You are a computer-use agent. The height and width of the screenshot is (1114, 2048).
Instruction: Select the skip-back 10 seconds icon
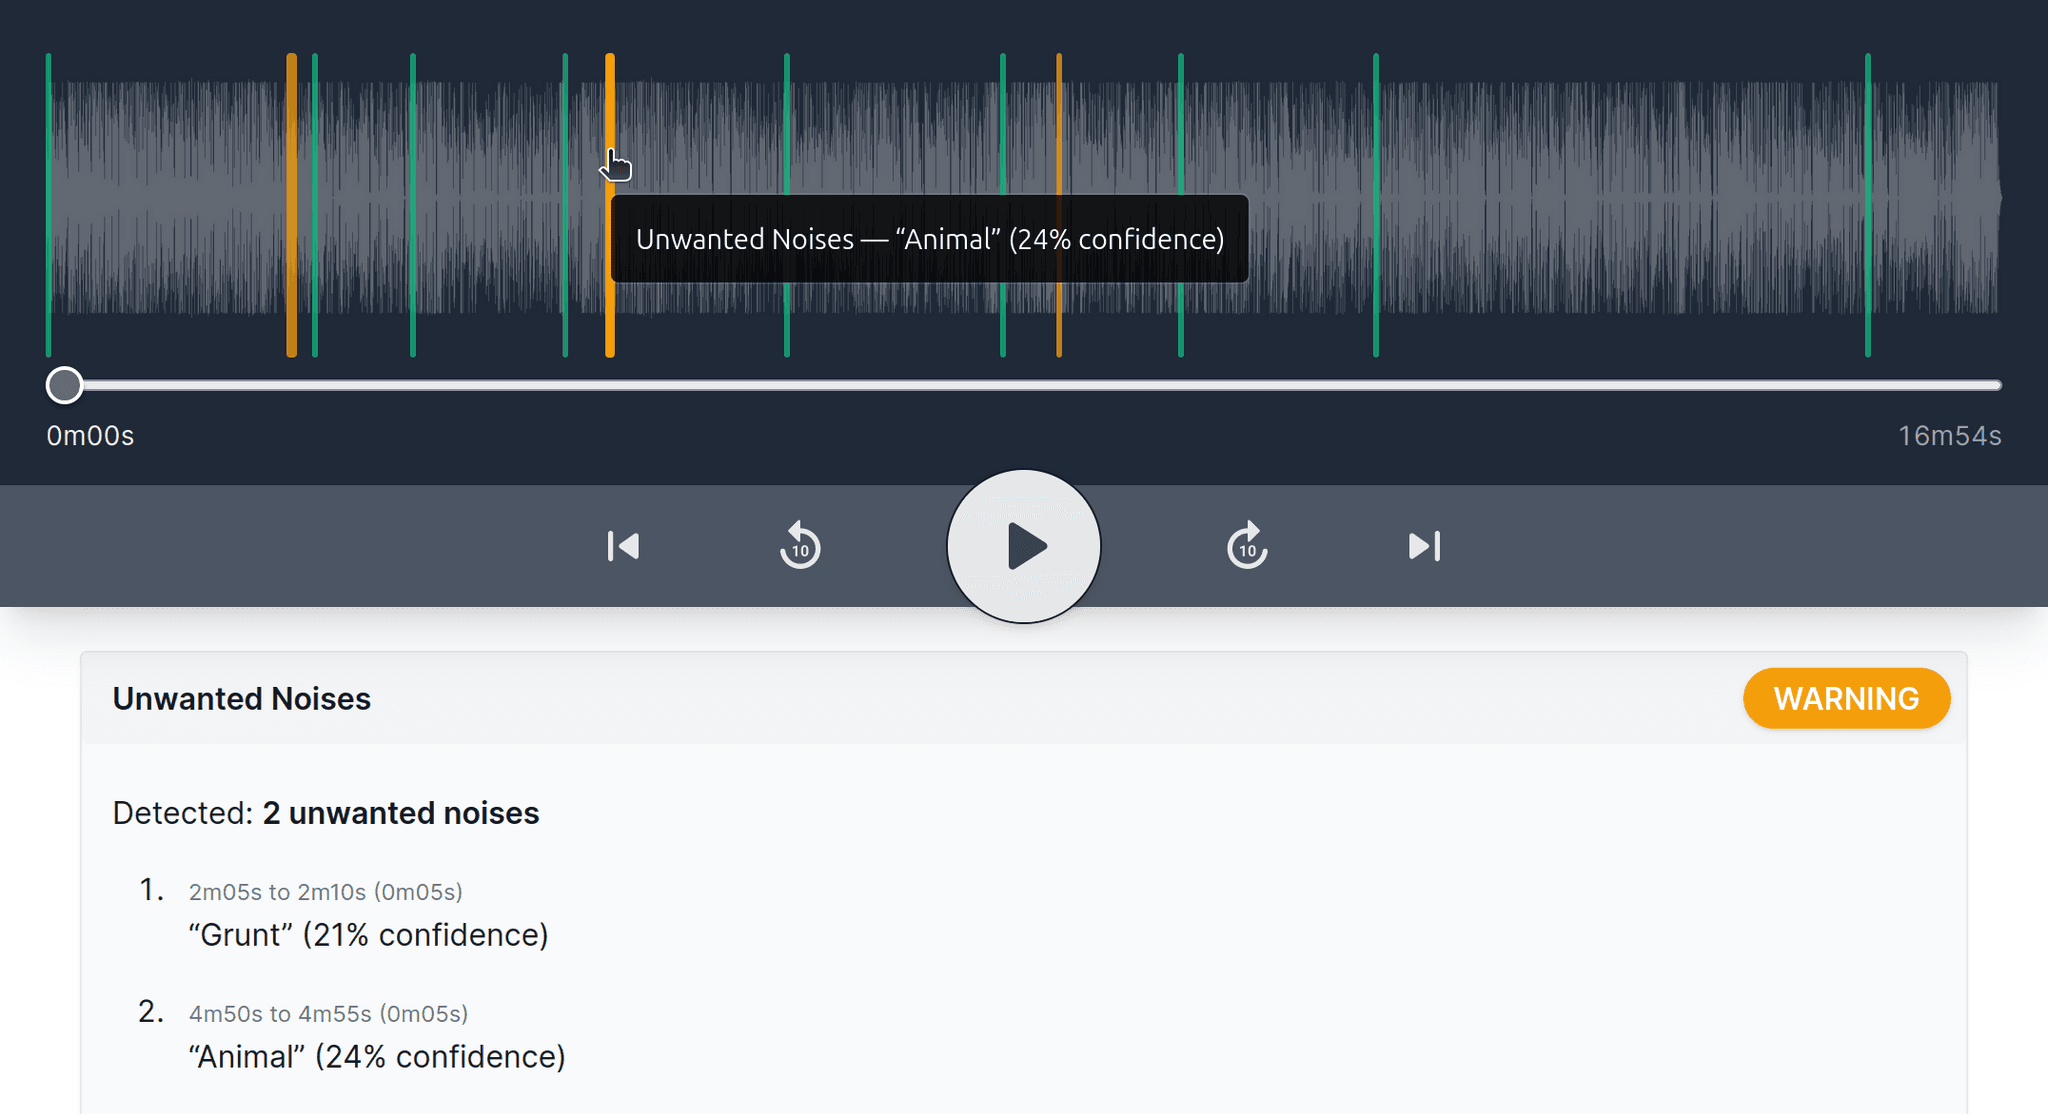(799, 546)
